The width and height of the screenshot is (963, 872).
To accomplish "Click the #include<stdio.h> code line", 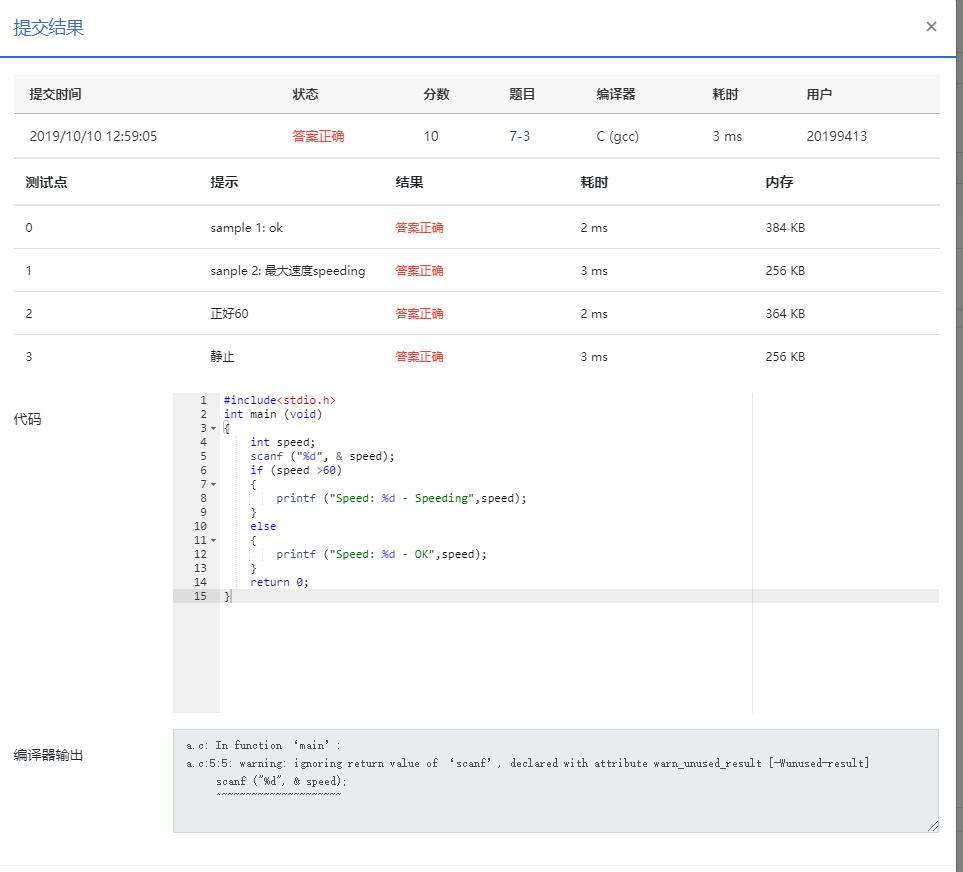I will 279,400.
